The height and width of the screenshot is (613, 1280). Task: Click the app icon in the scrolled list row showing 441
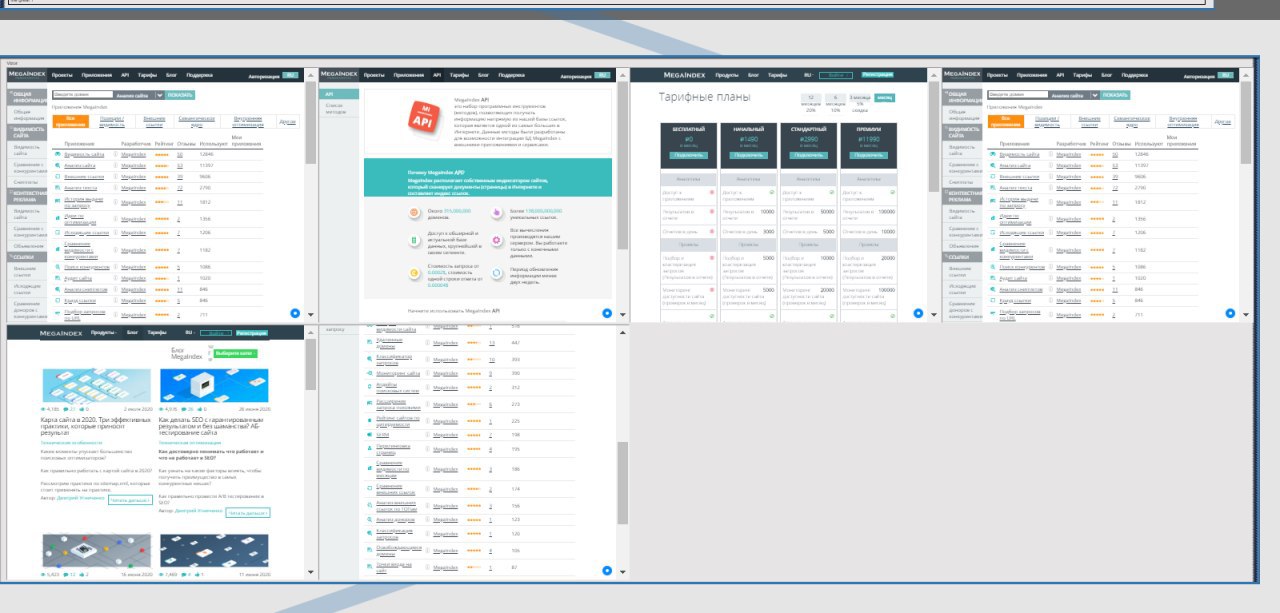click(x=370, y=342)
